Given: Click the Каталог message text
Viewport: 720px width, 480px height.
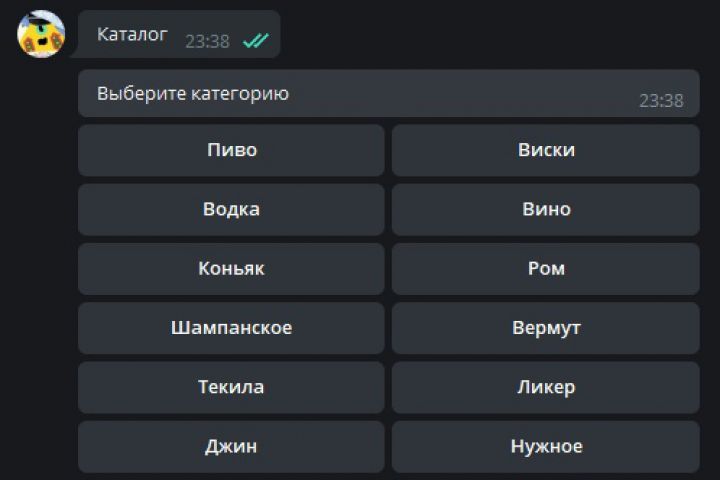Looking at the screenshot, I should point(132,34).
